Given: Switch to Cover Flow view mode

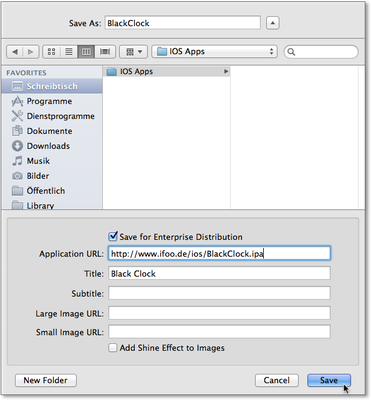Looking at the screenshot, I should click(x=105, y=52).
